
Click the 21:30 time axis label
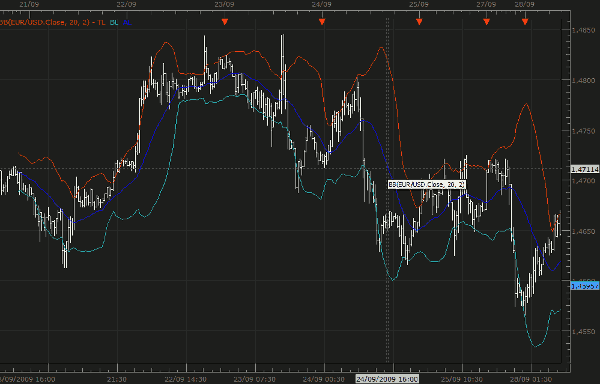[117, 379]
